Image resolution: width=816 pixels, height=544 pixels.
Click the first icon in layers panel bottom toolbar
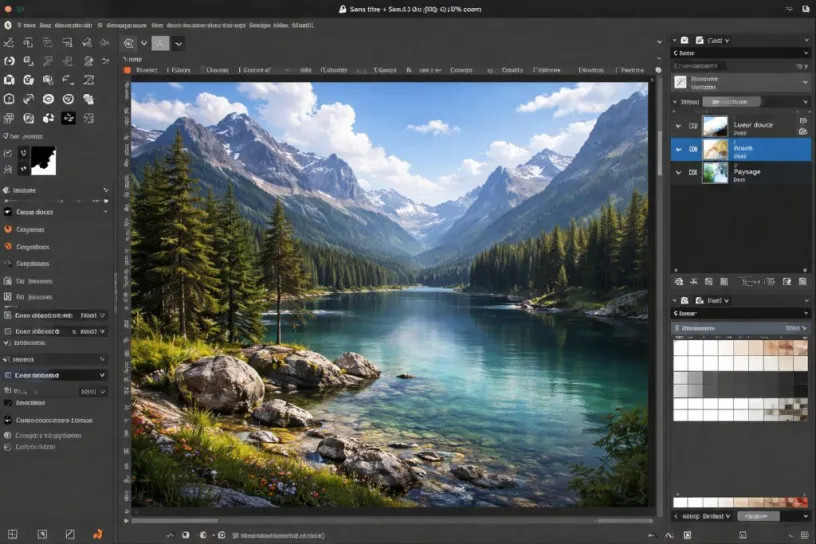point(679,283)
